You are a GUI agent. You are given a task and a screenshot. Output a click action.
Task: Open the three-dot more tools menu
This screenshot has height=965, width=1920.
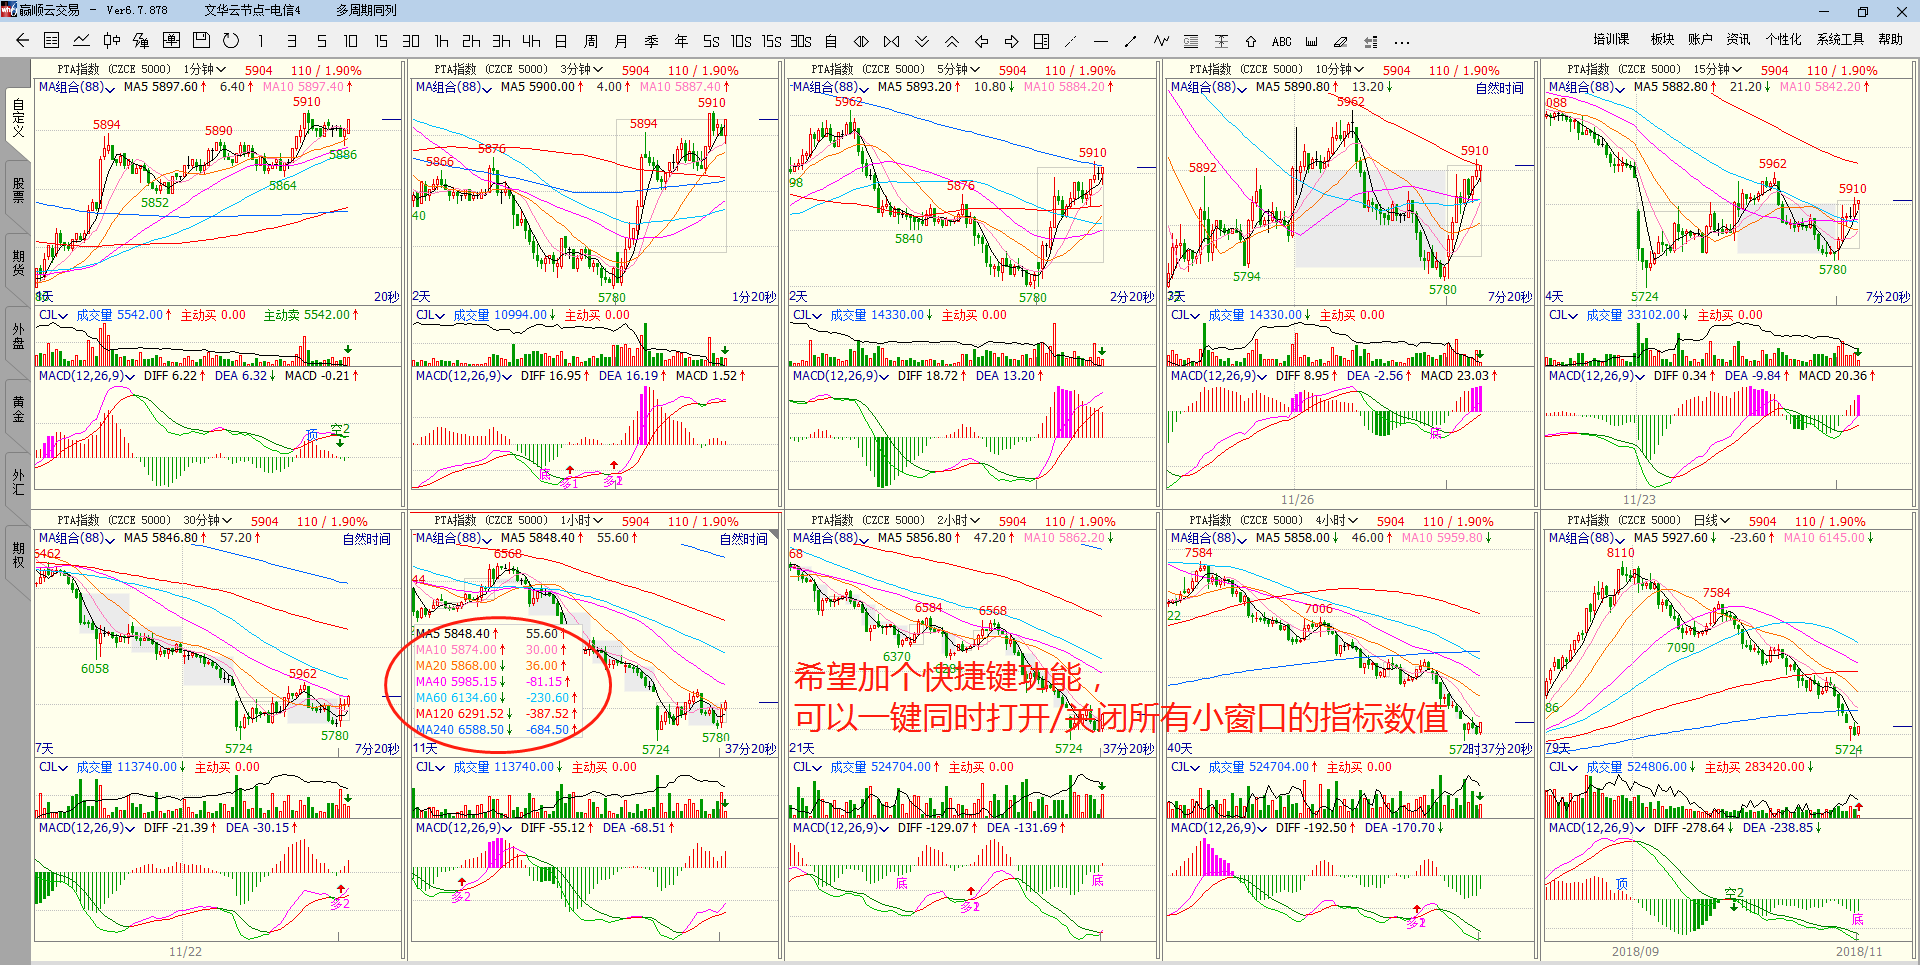point(1402,42)
